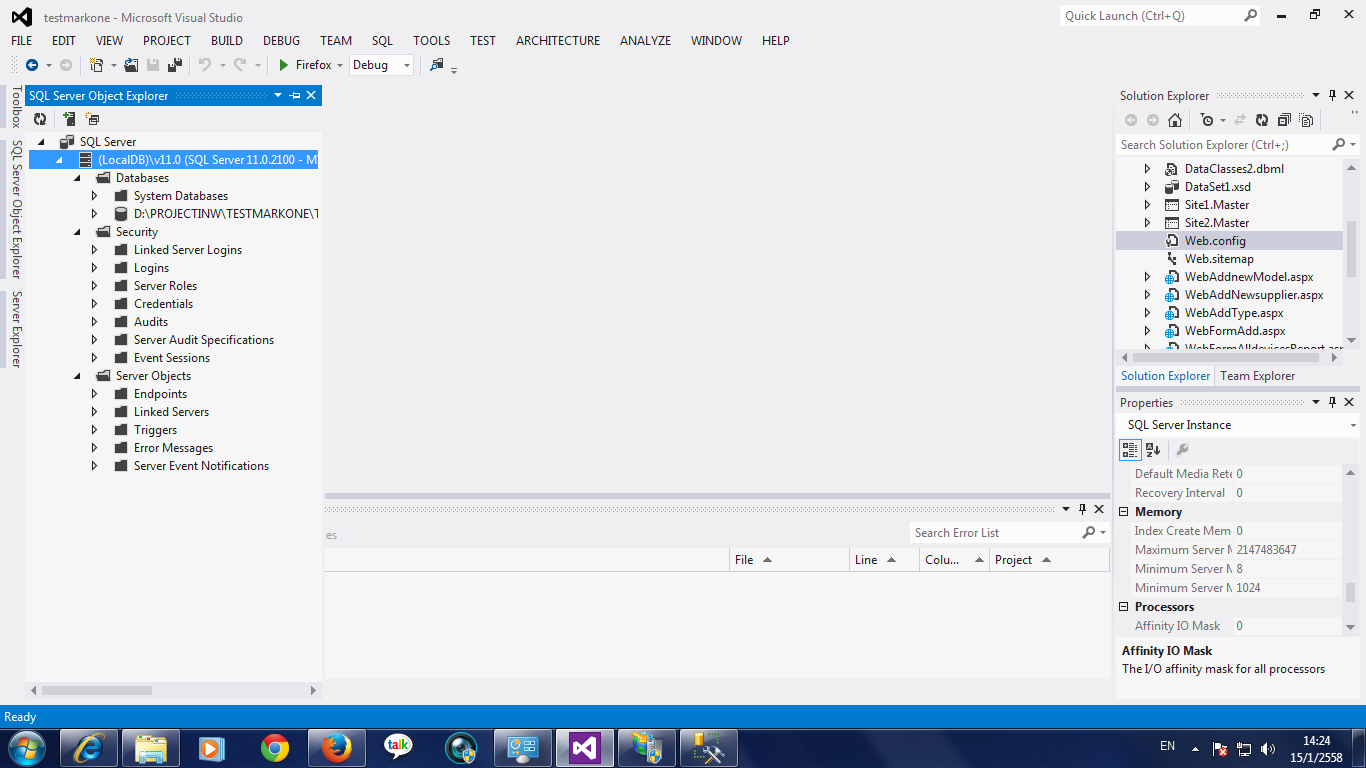
Task: Select the (LocalDB)\v11.0 server node
Action: click(173, 160)
